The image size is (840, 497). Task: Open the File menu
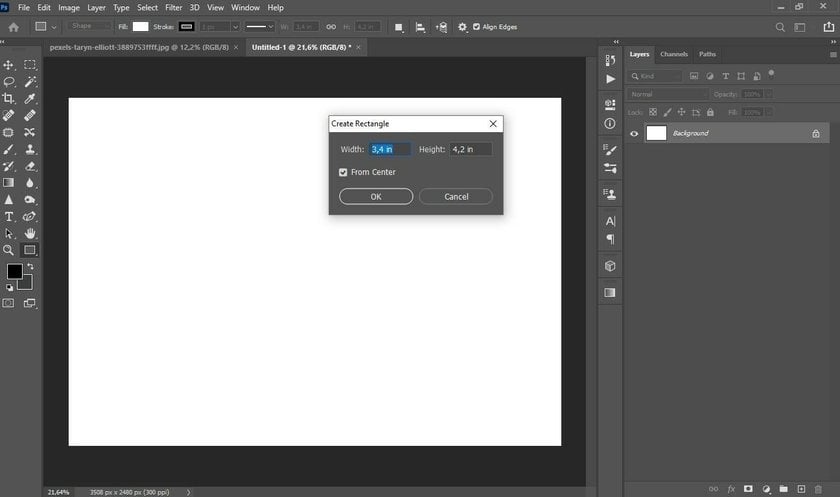(x=24, y=7)
